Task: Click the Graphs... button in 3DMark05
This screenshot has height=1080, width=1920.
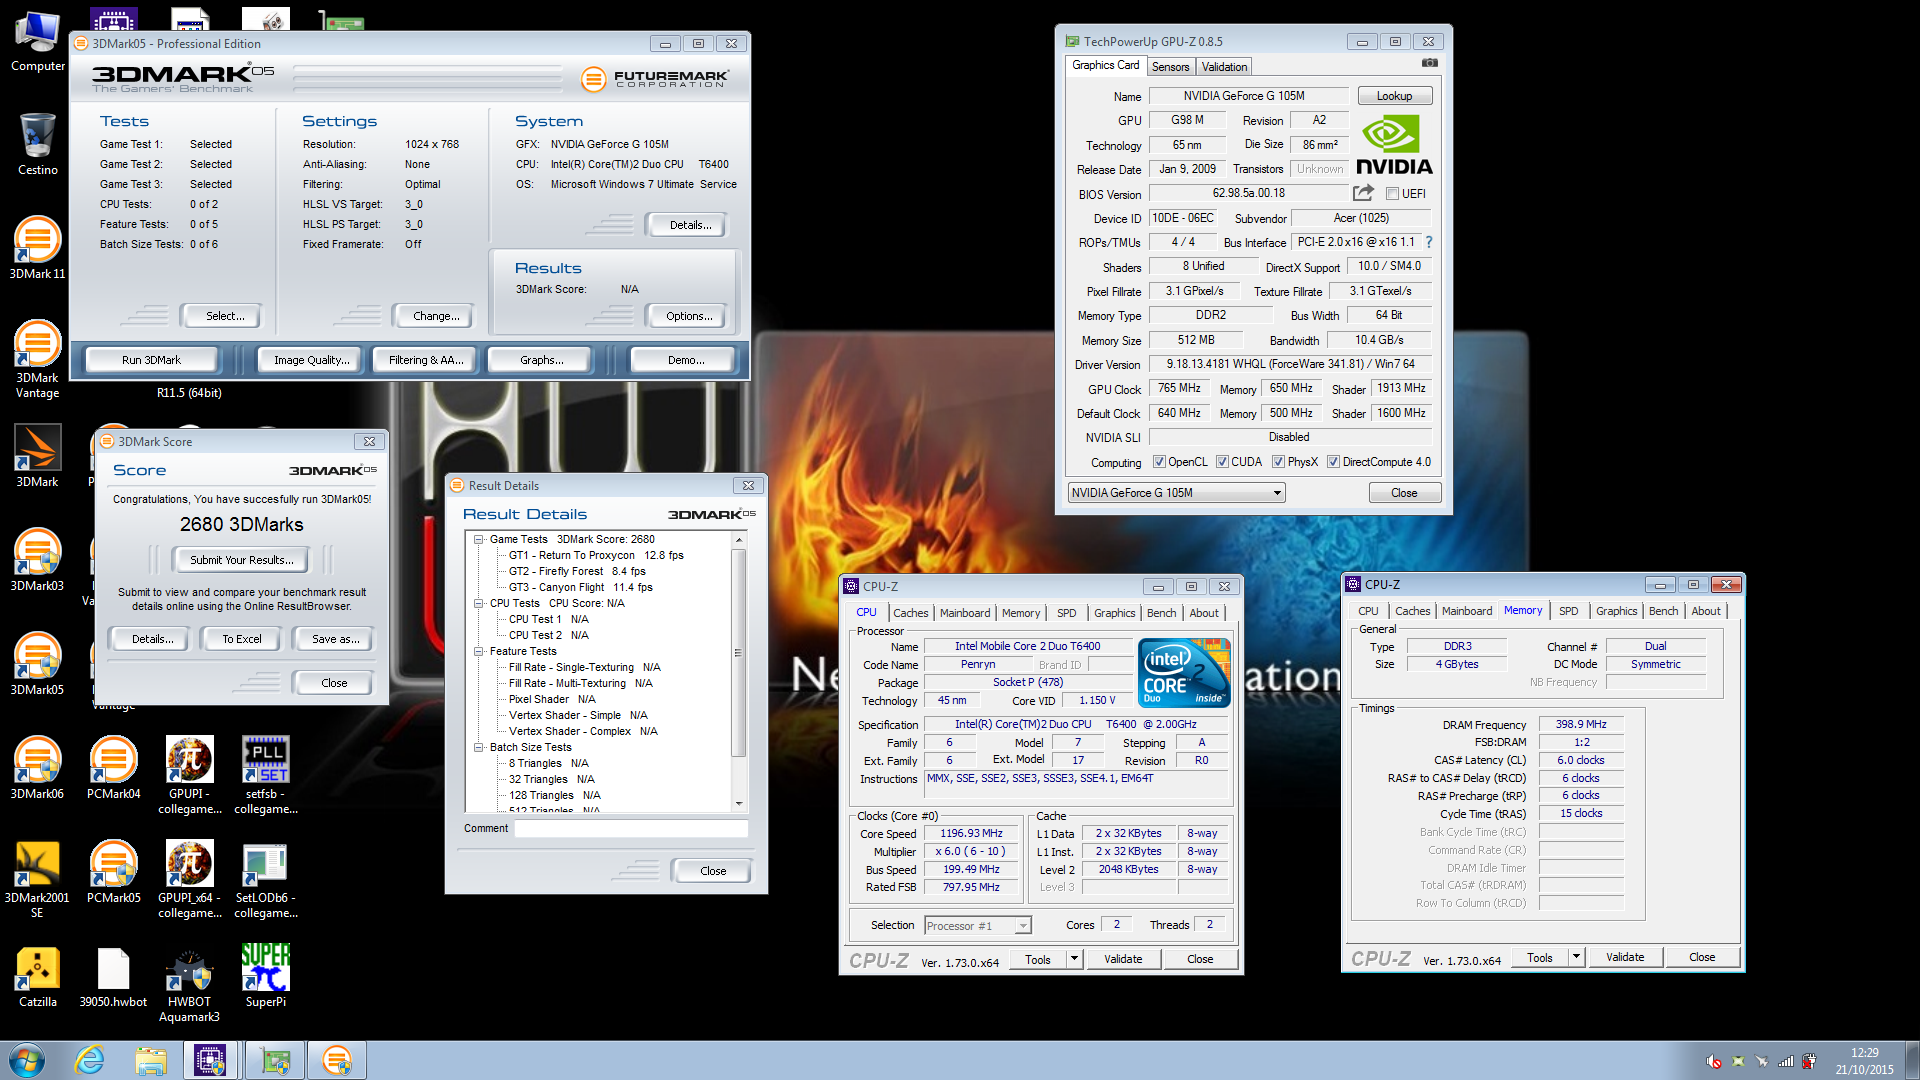Action: point(542,360)
